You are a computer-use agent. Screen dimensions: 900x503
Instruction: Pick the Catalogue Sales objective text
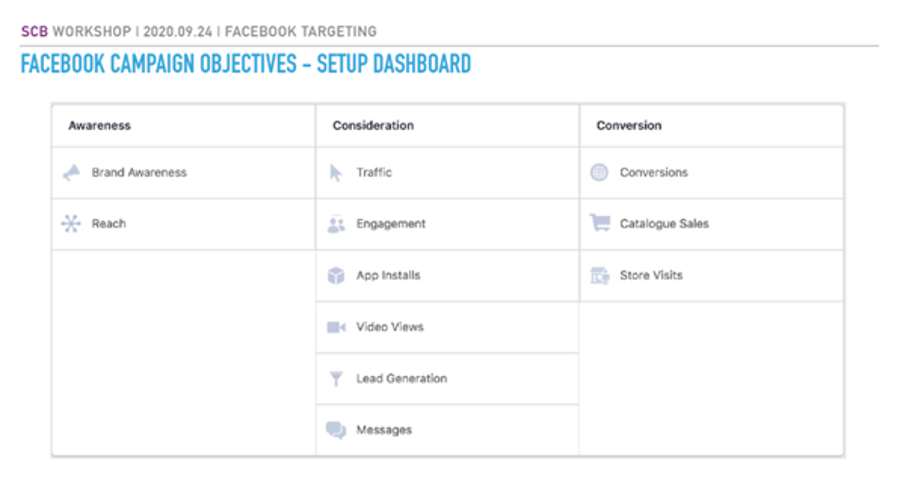pos(664,223)
